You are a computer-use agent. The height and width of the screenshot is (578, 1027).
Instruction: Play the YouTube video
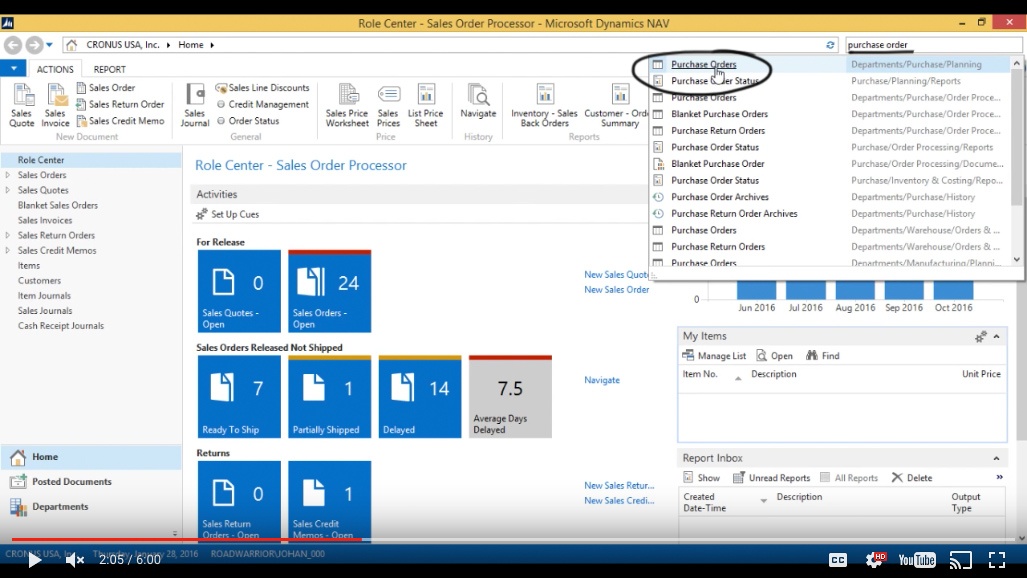34,560
